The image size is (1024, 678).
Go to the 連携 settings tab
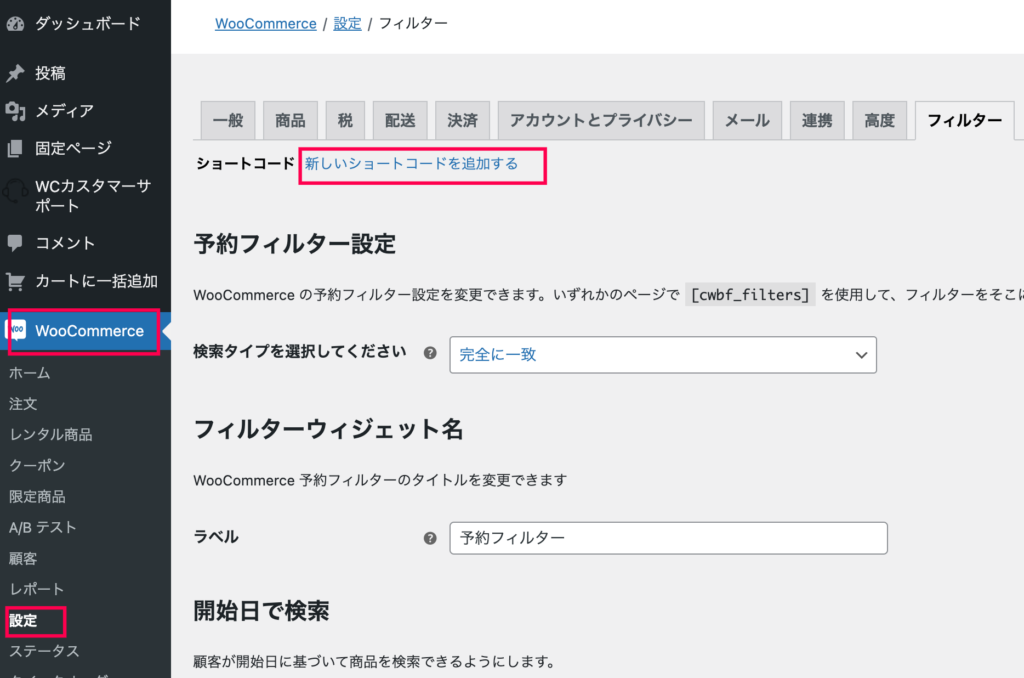pos(817,121)
